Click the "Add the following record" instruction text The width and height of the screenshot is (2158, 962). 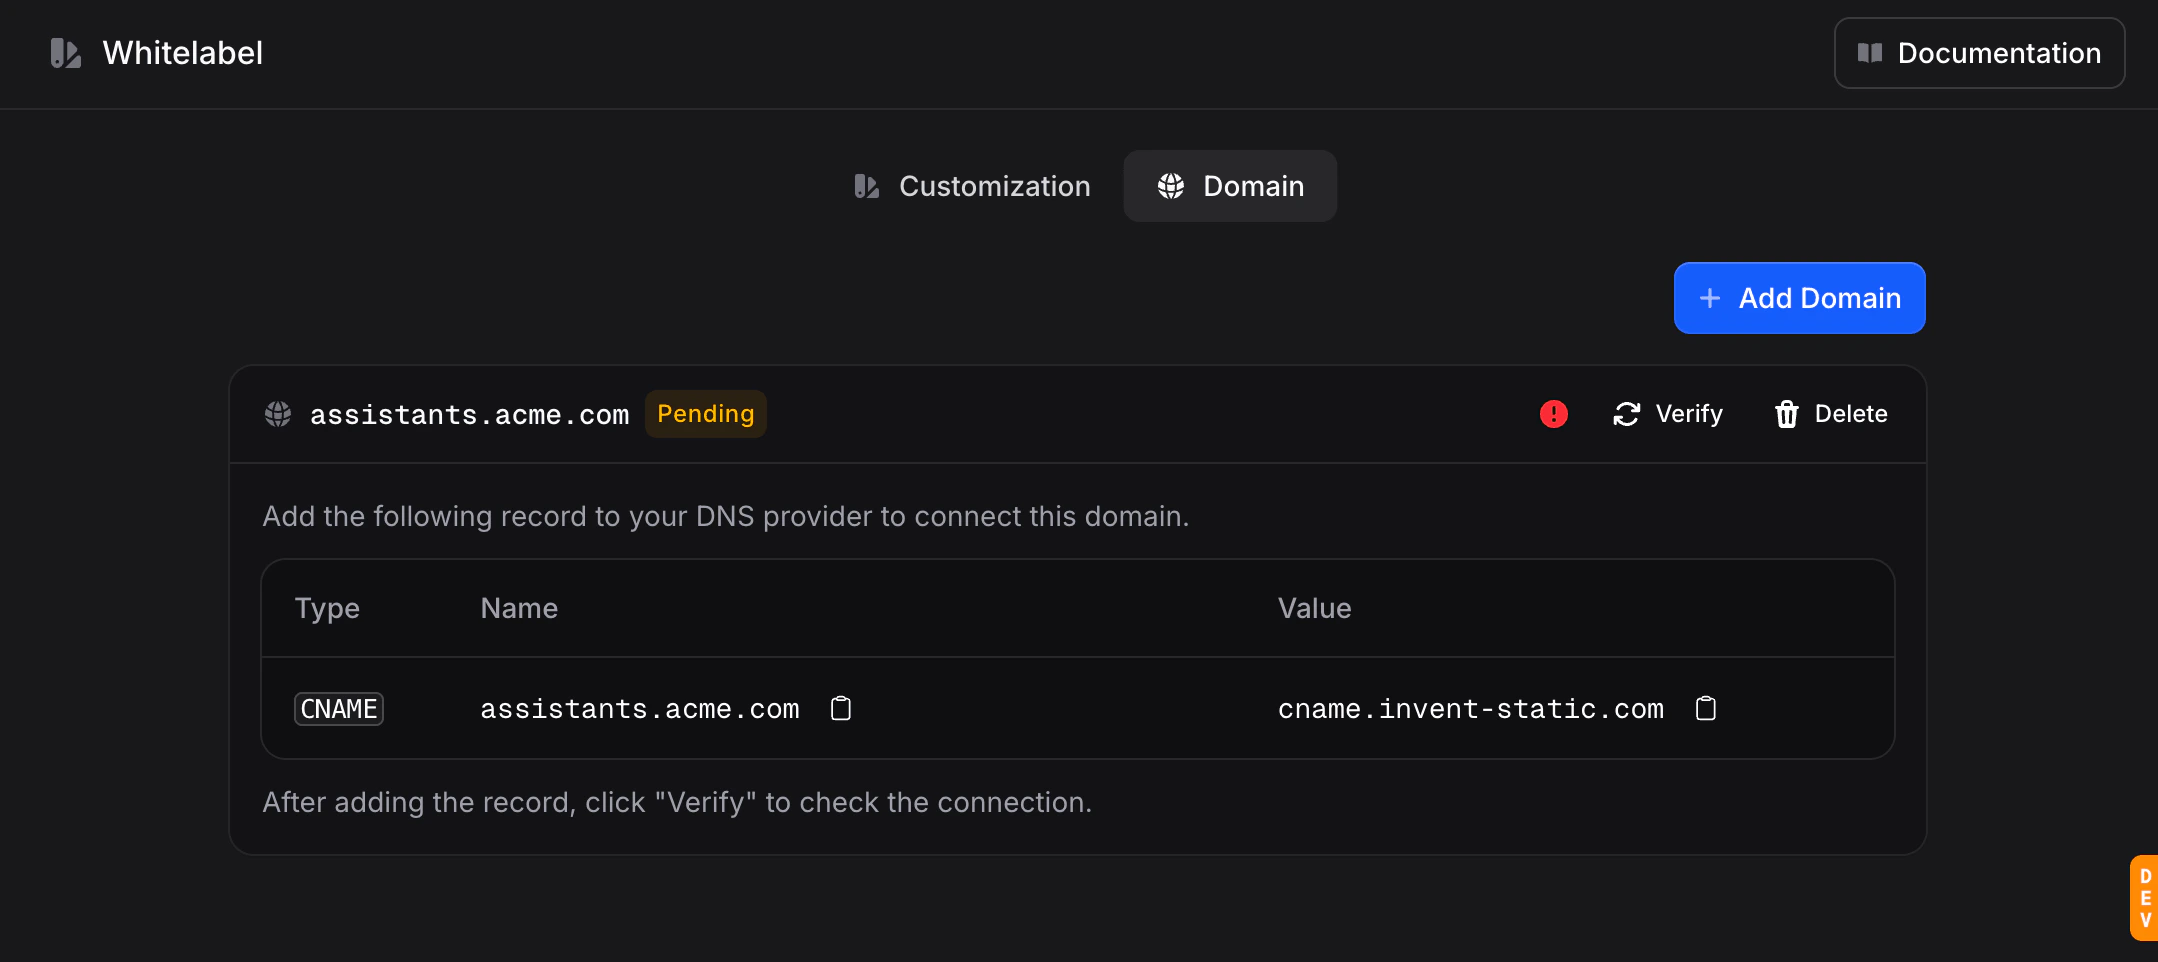726,516
